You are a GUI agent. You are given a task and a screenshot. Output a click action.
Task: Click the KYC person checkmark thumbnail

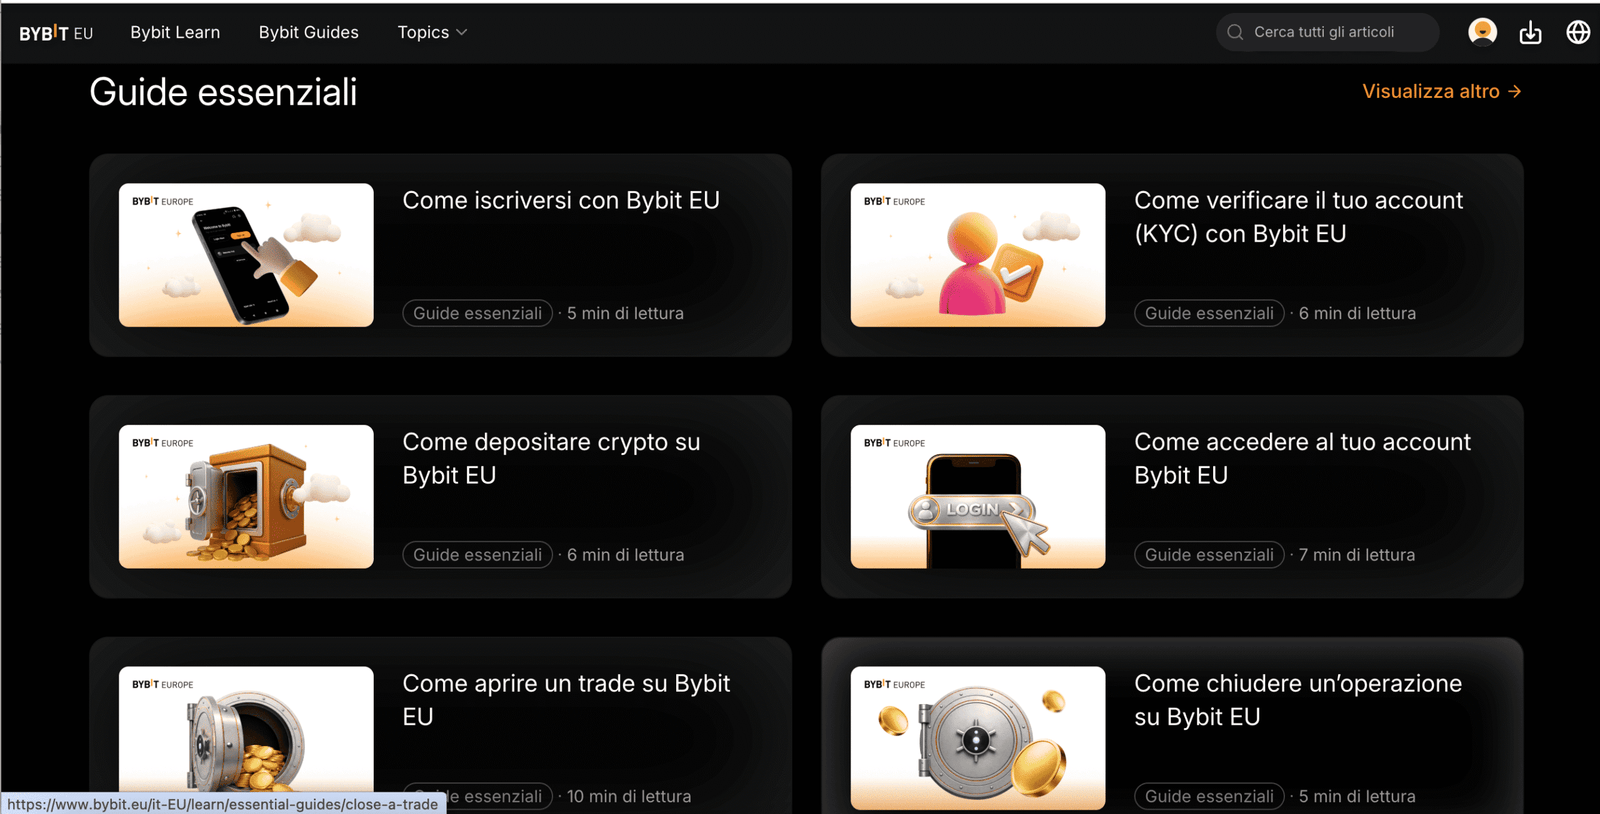978,255
